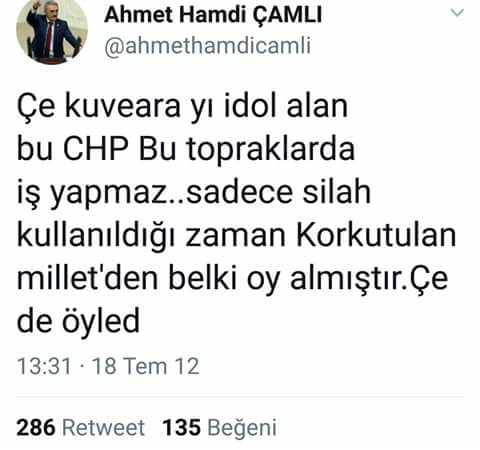The height and width of the screenshot is (450, 480).
Task: Click the 13:31 time stamp
Action: (x=44, y=366)
